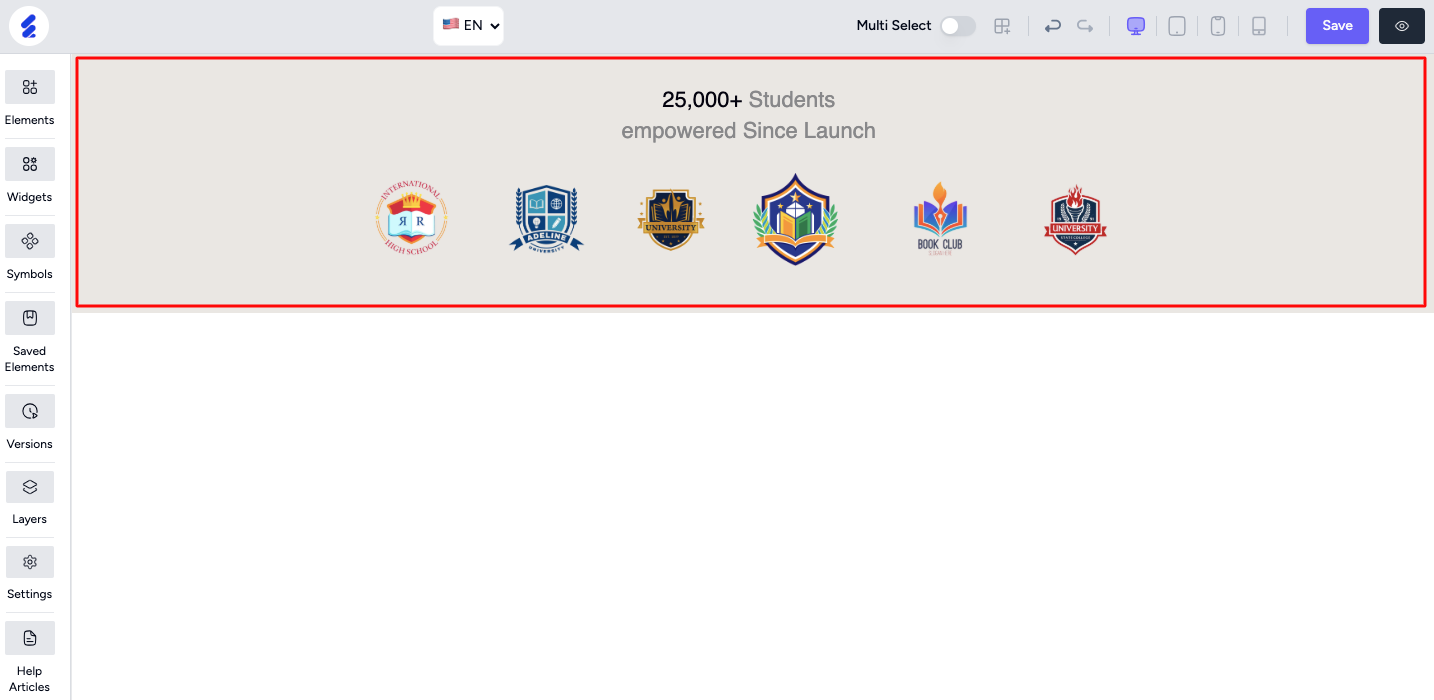Toggle the Multi Select switch
Screen dimensions: 1434x700
coord(958,26)
